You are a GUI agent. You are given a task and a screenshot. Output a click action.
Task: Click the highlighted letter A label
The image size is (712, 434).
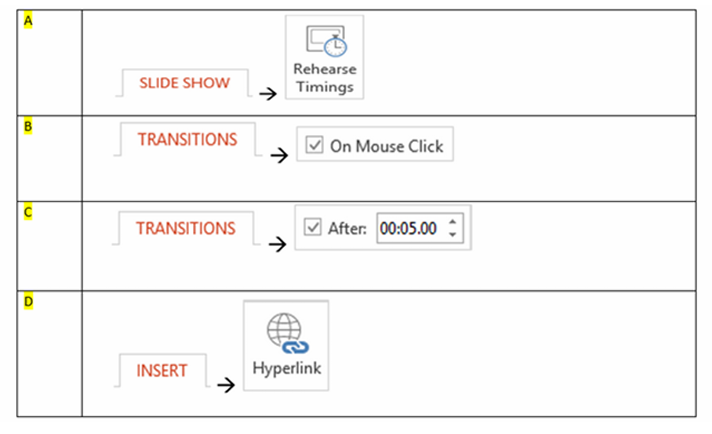pos(27,20)
